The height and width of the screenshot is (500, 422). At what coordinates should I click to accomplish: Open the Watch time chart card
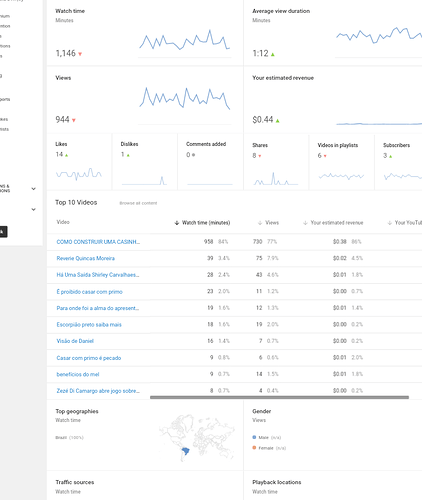[x=145, y=33]
